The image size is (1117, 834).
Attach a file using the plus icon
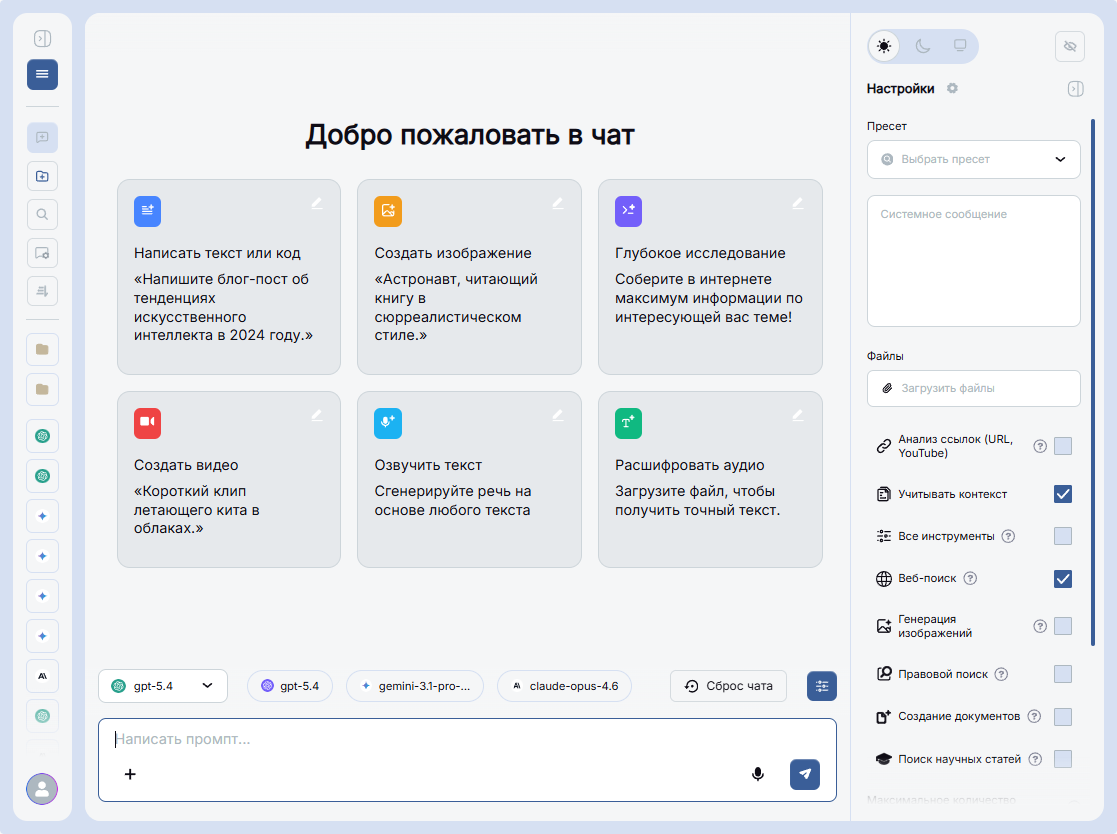[x=130, y=774]
